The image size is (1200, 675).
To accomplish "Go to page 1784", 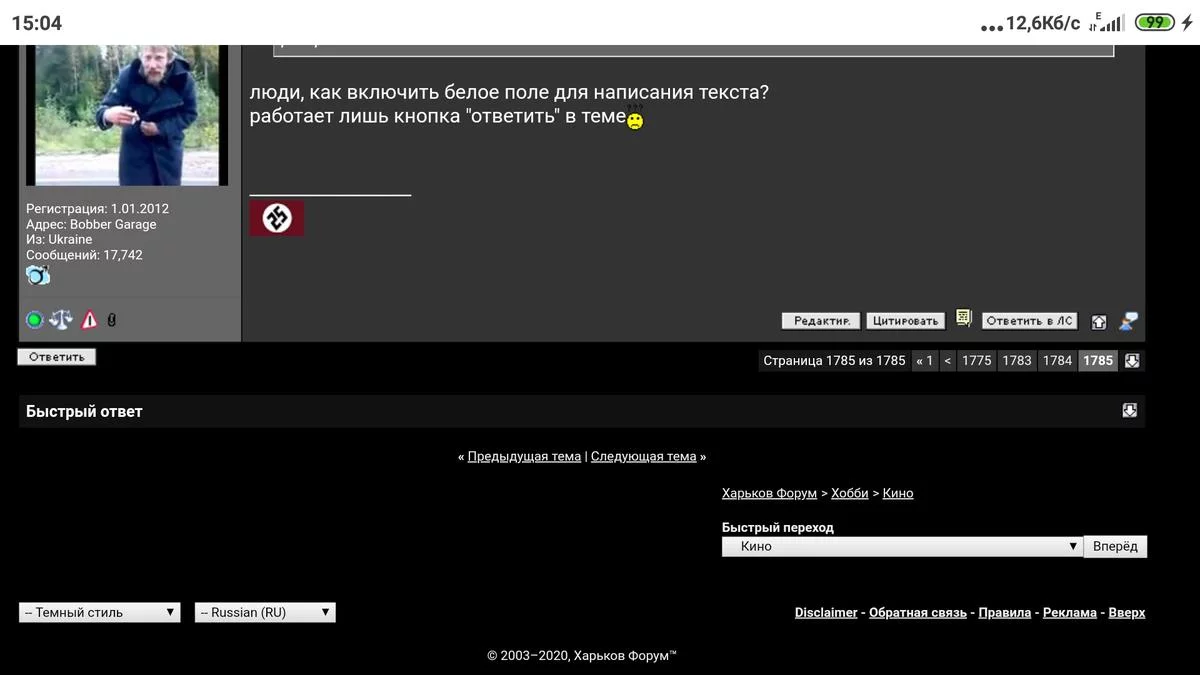I will [x=1057, y=361].
